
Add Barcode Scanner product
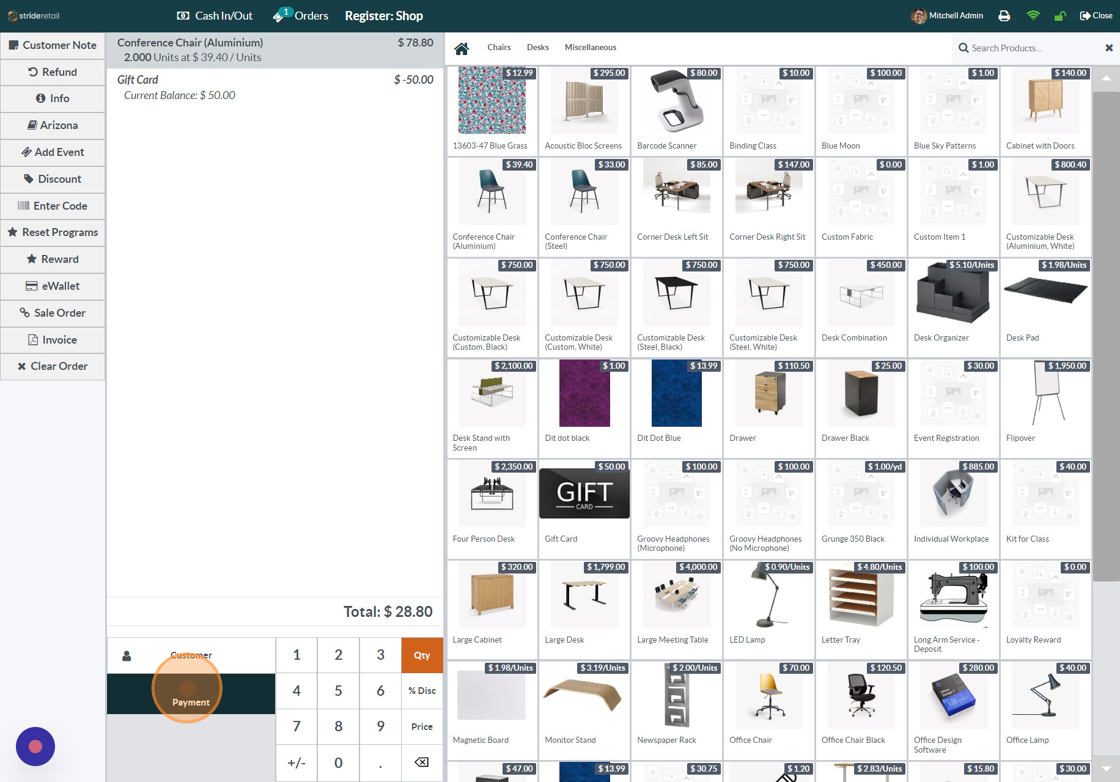(676, 111)
